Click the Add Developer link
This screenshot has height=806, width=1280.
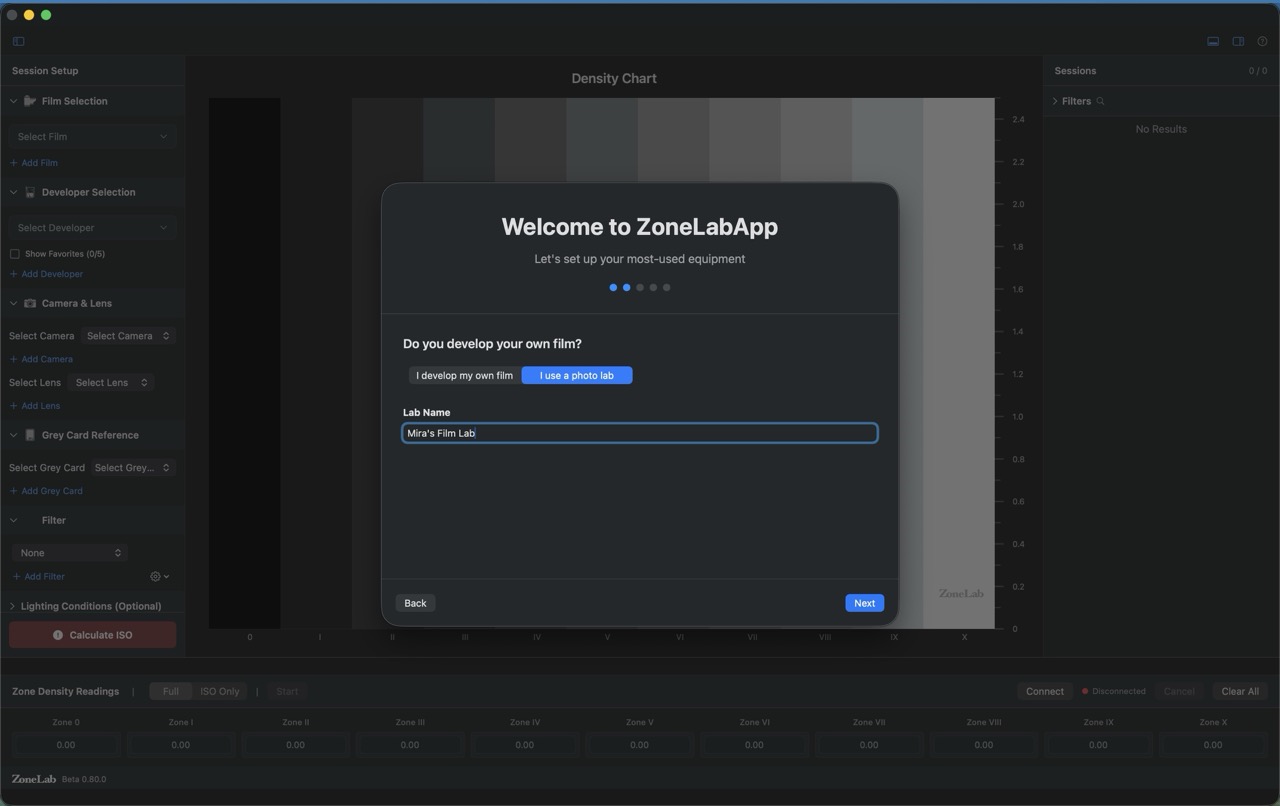46,274
